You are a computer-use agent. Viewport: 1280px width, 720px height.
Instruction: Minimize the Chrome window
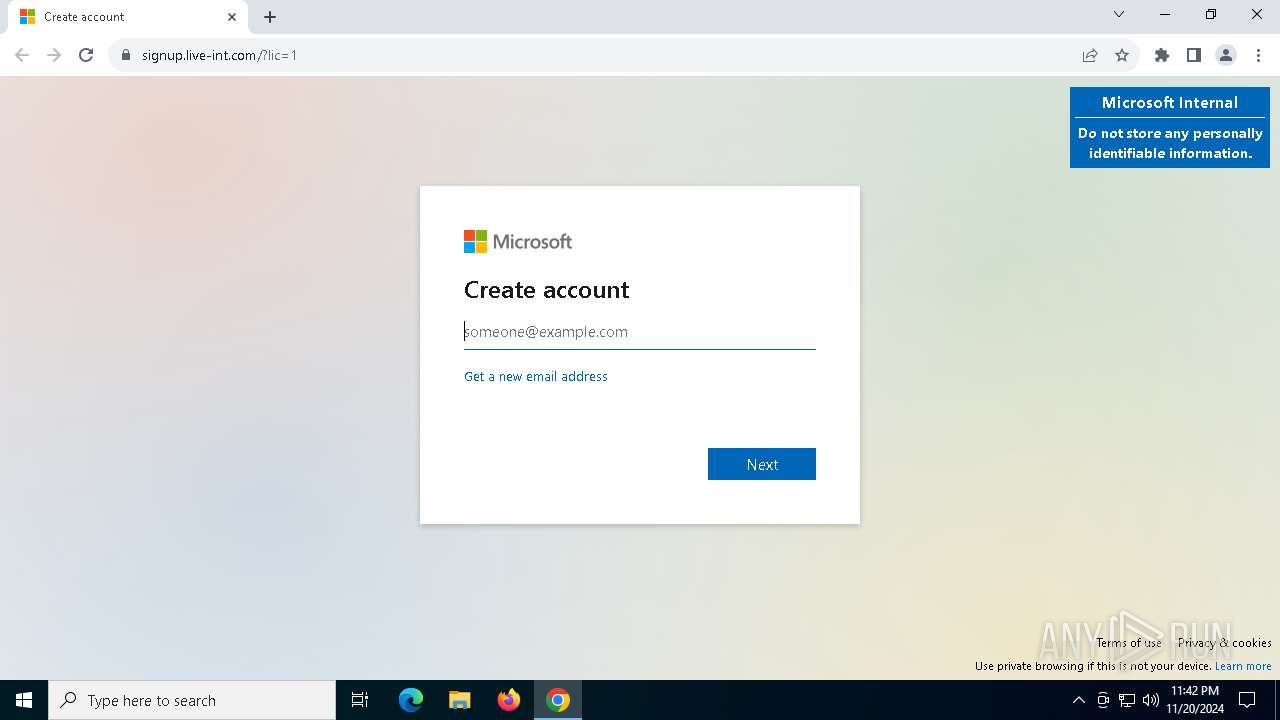[1165, 15]
